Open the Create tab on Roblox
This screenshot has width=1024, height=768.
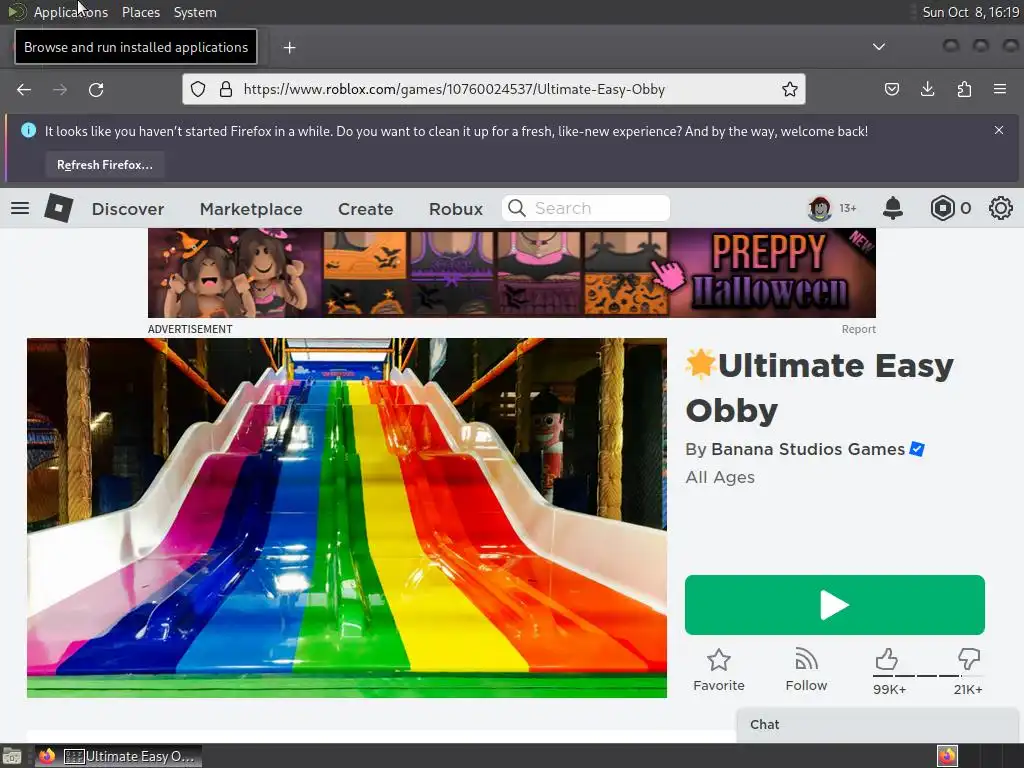(x=365, y=209)
